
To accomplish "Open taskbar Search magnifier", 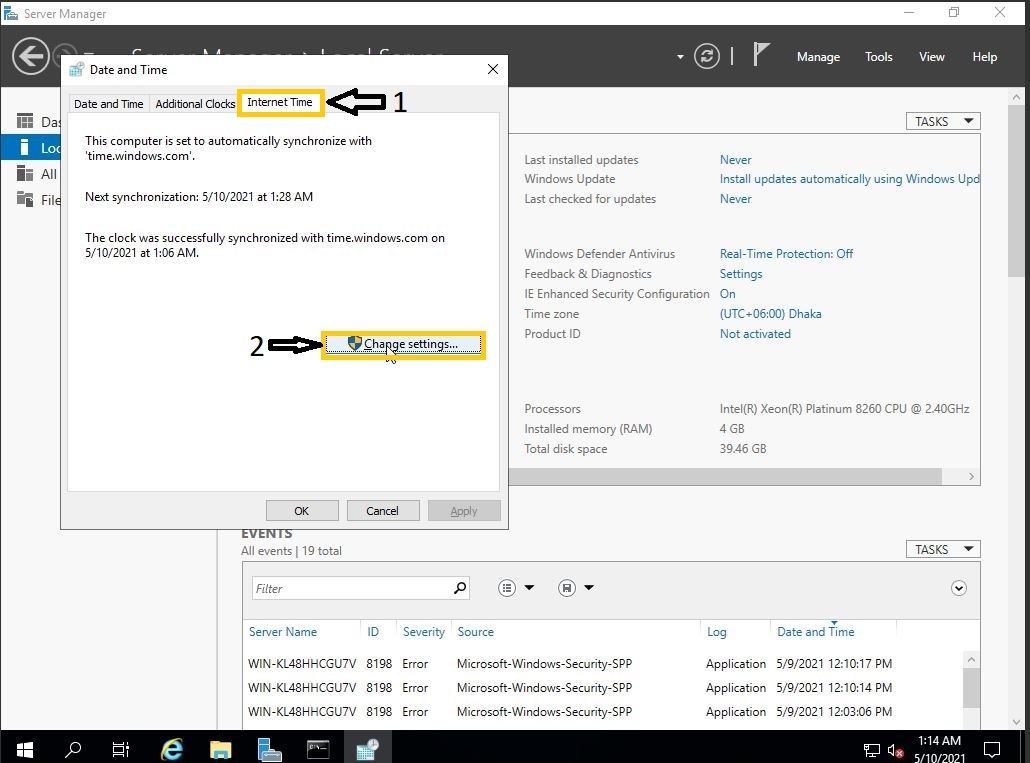I will (x=73, y=749).
